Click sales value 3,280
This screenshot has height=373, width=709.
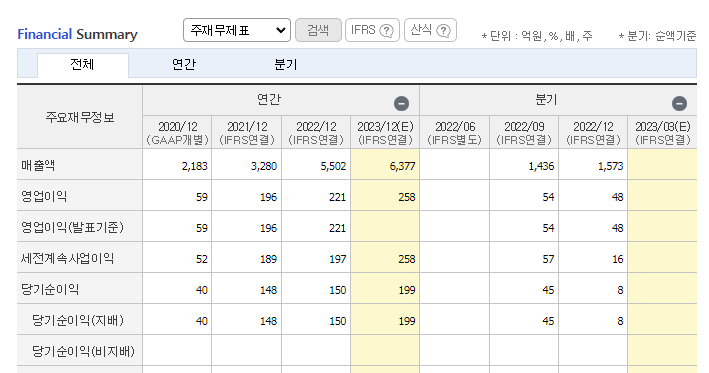[264, 166]
